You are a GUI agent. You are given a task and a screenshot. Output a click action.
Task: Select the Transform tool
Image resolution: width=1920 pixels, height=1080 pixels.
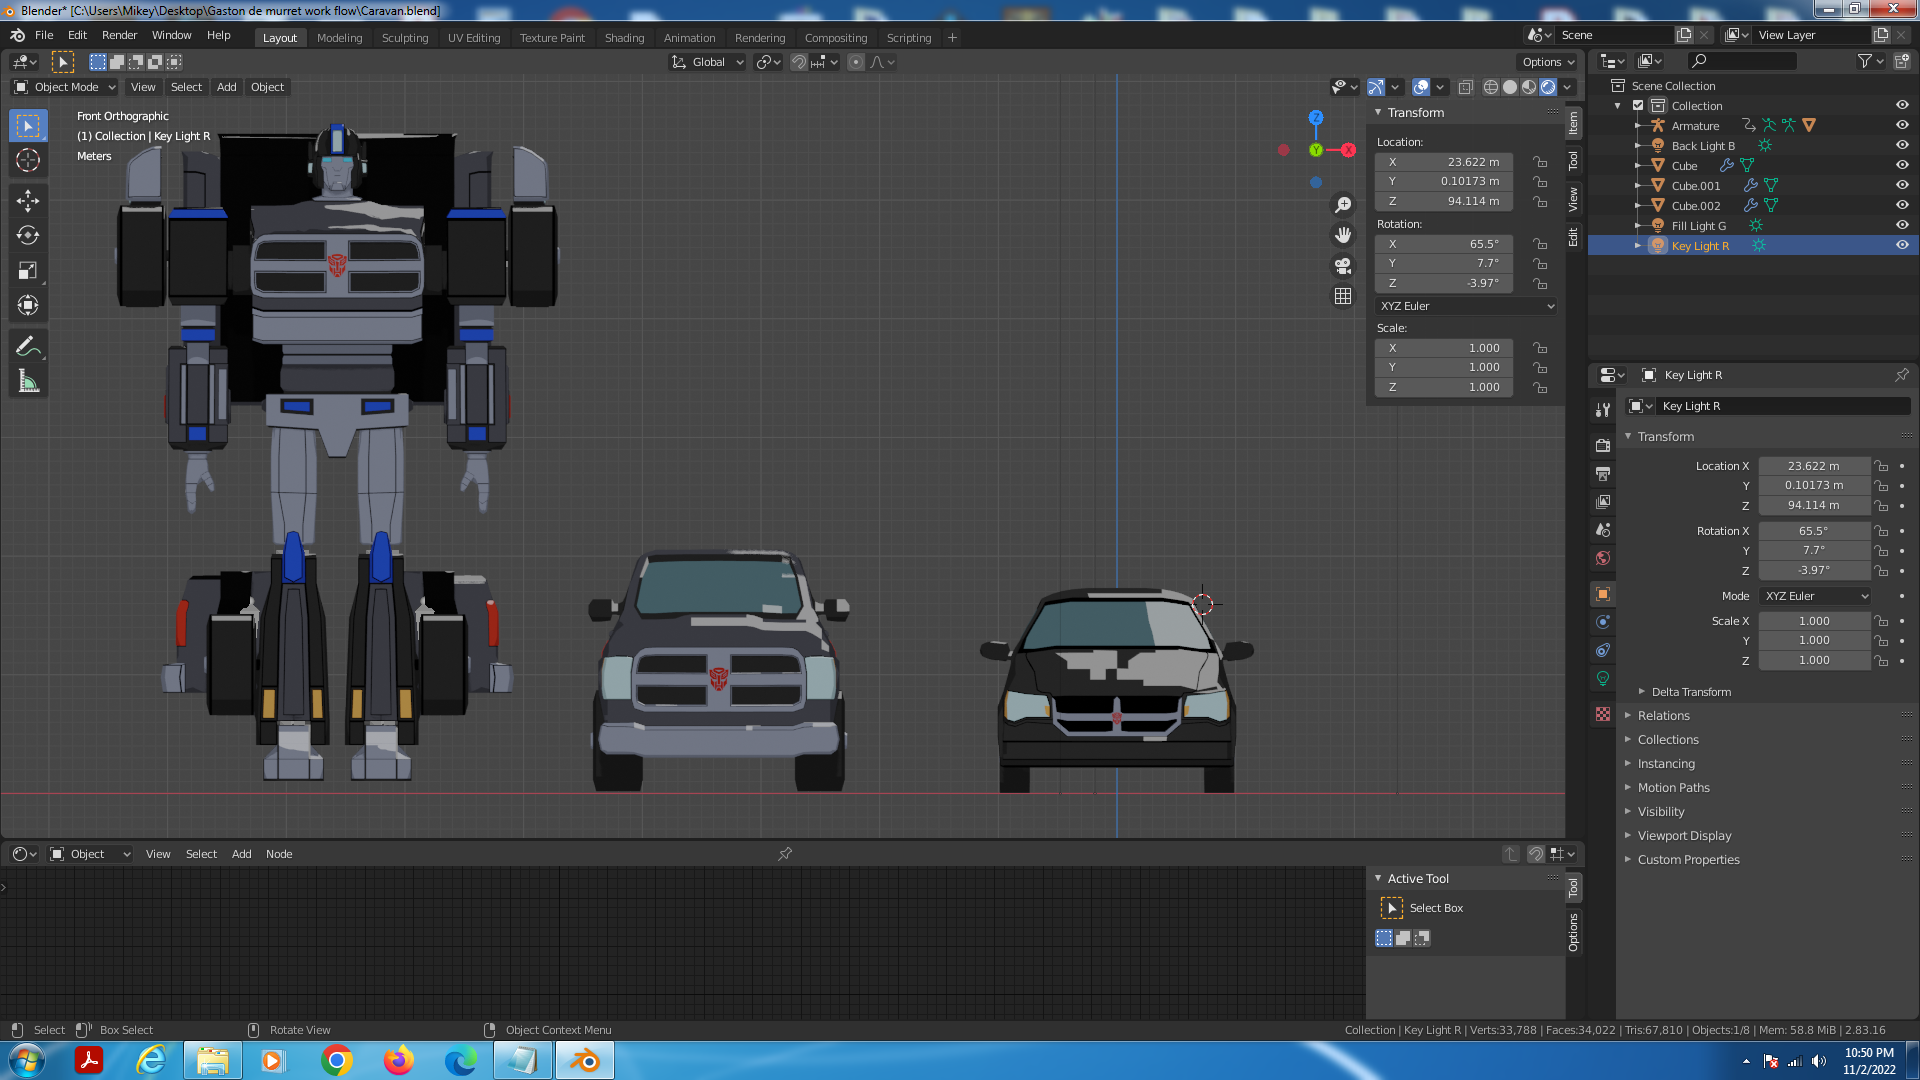point(28,306)
